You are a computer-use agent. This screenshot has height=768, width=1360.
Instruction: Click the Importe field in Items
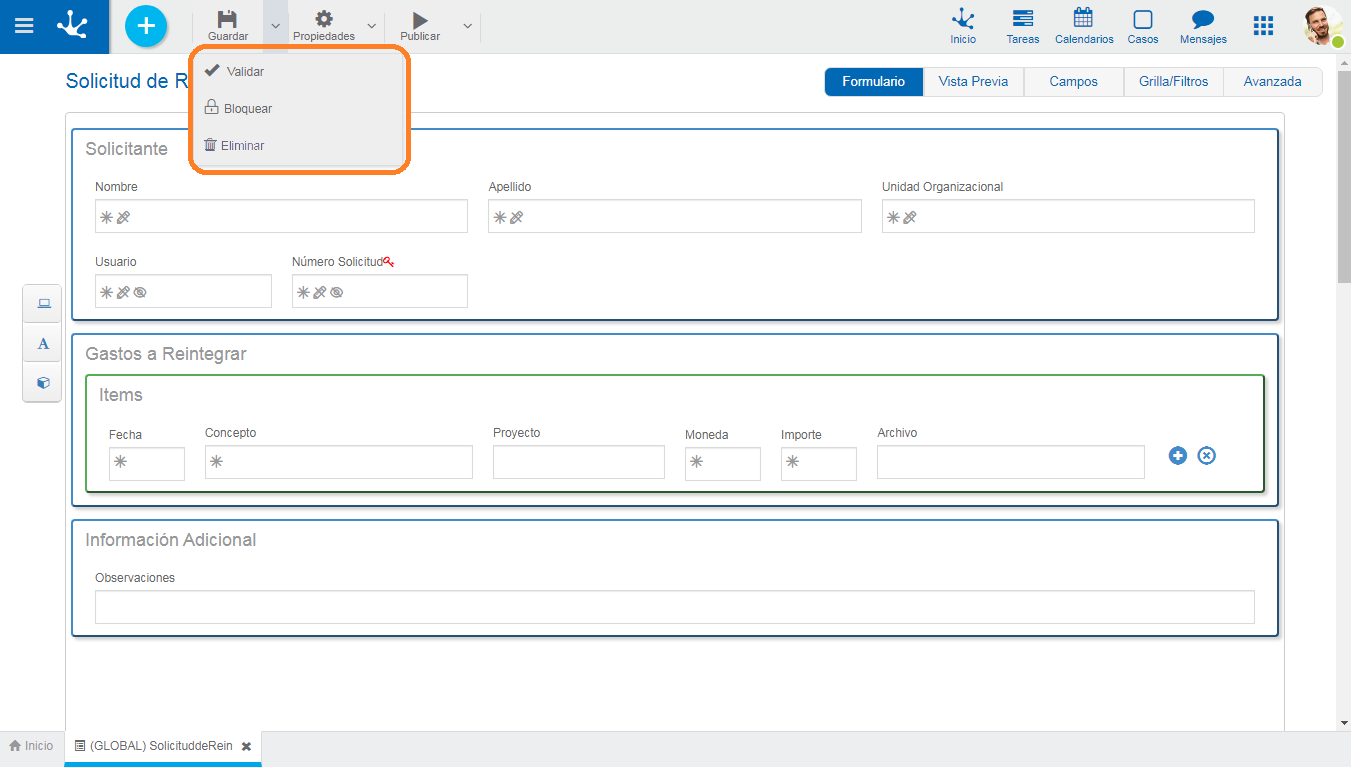[819, 464]
